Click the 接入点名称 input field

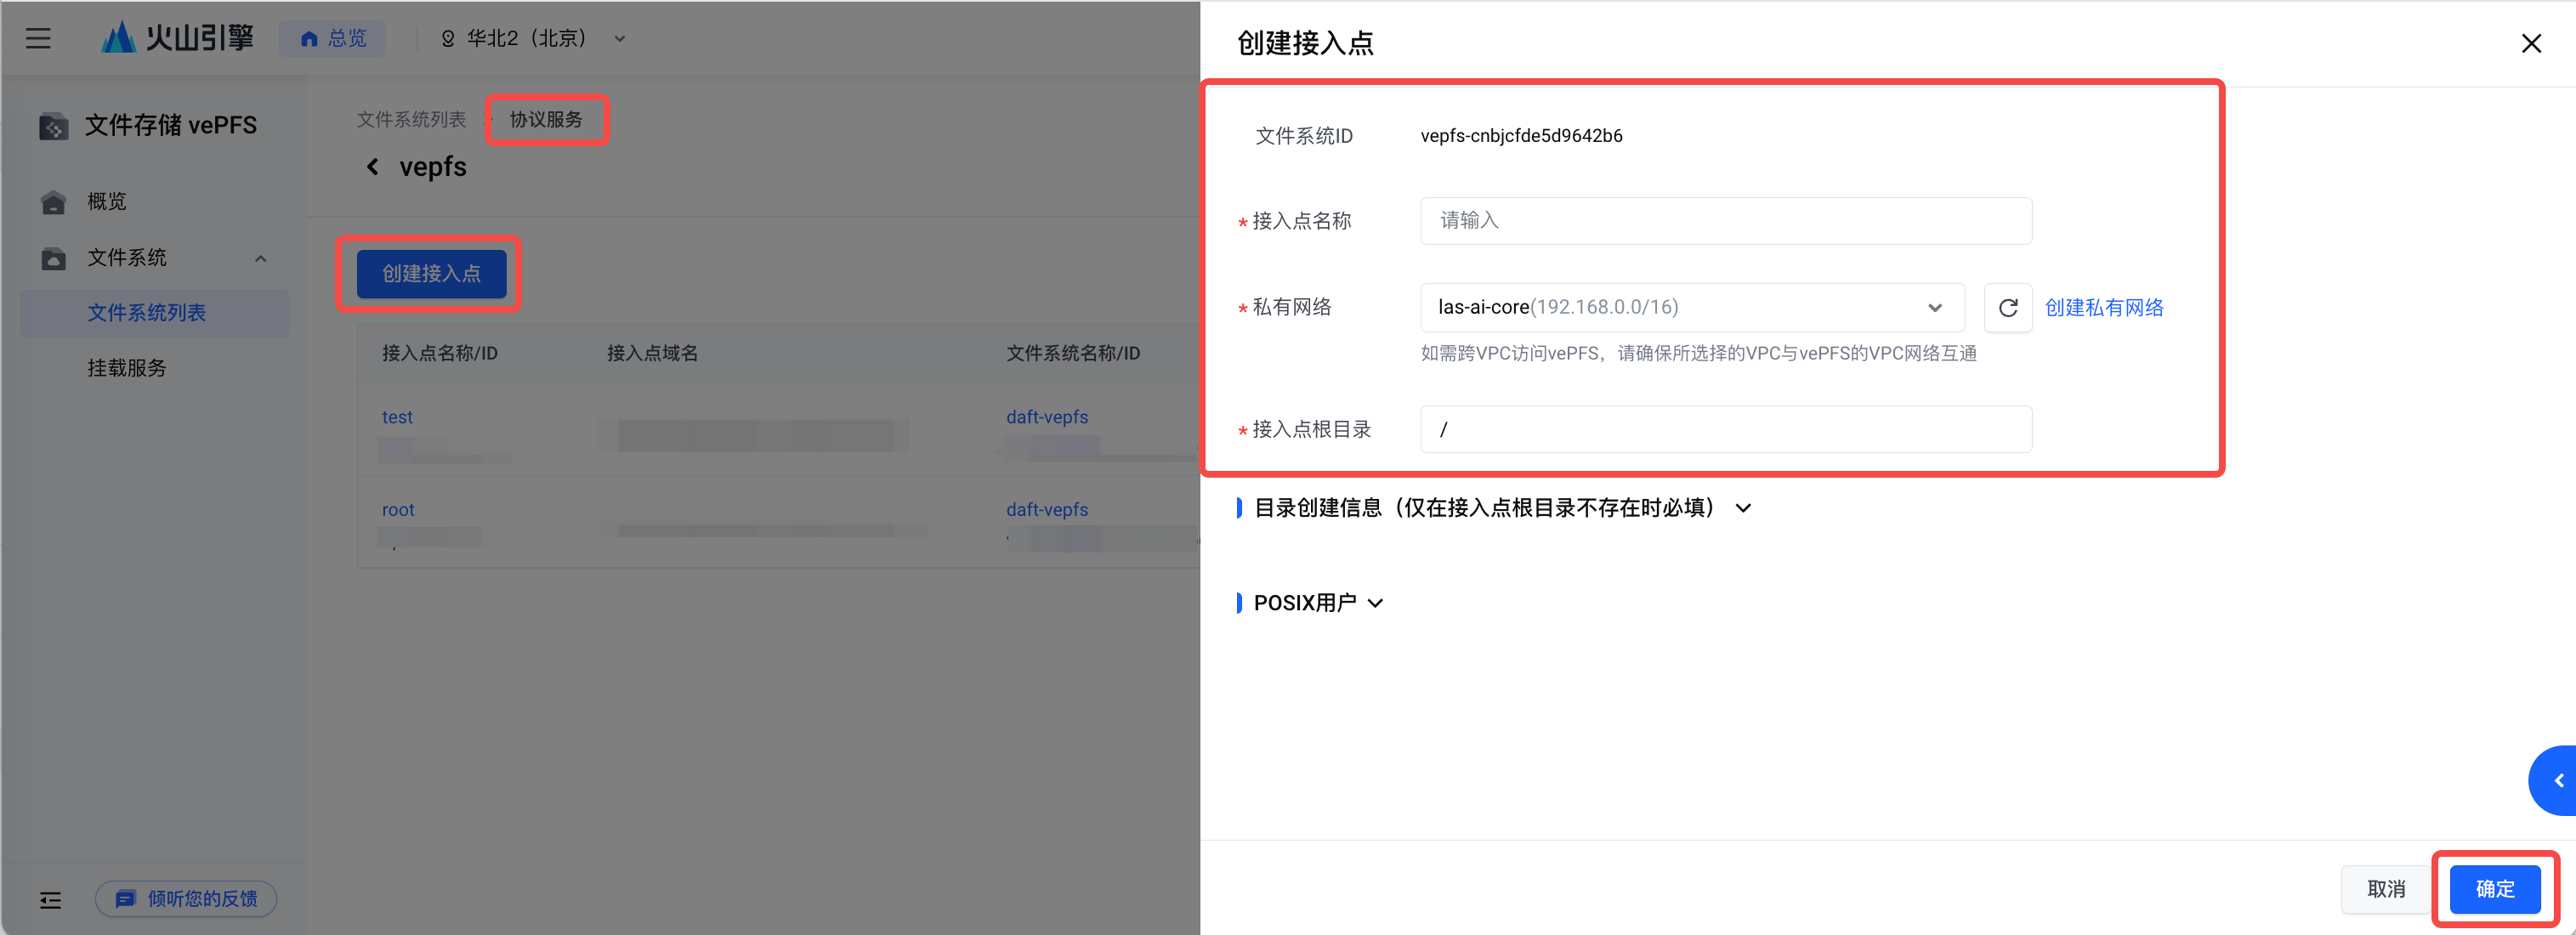(1725, 221)
